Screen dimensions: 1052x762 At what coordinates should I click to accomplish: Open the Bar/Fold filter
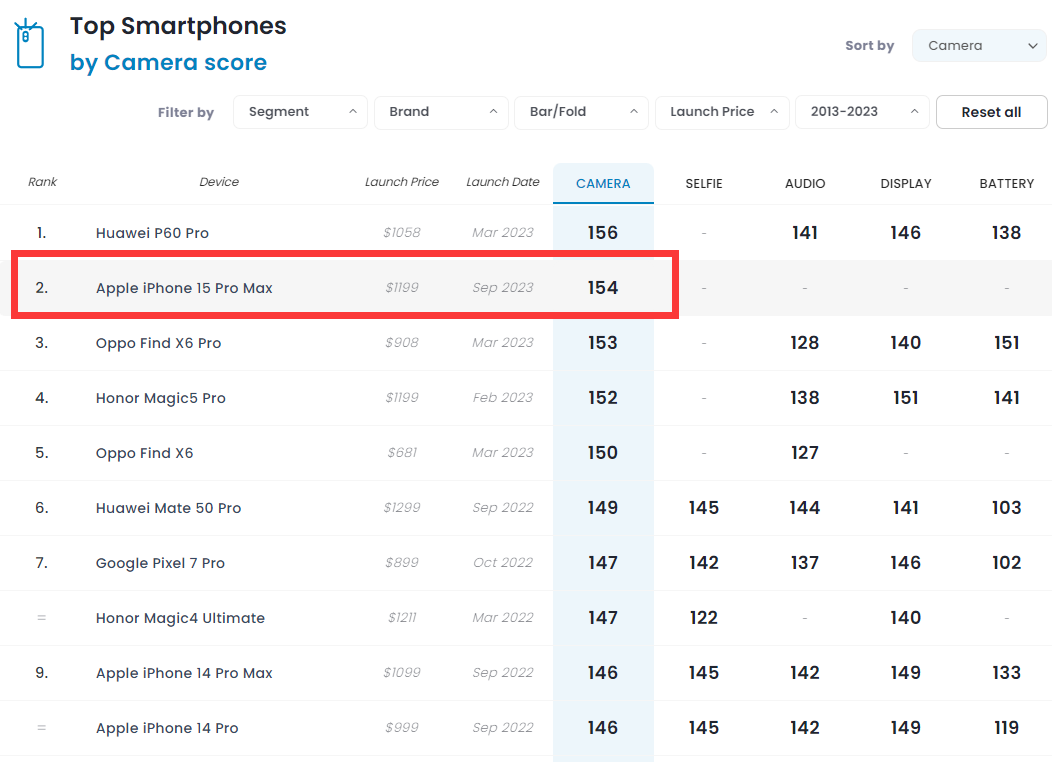(580, 112)
